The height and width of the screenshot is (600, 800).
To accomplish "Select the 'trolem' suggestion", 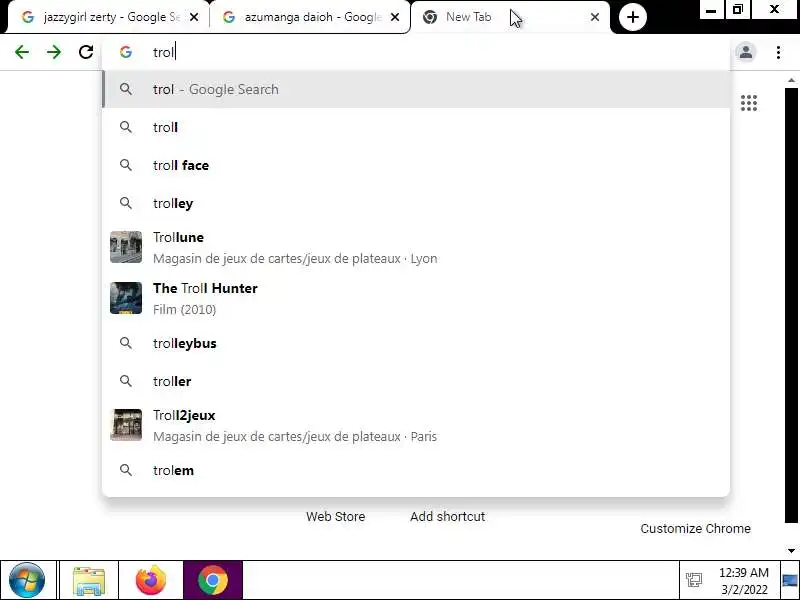I will pos(416,470).
